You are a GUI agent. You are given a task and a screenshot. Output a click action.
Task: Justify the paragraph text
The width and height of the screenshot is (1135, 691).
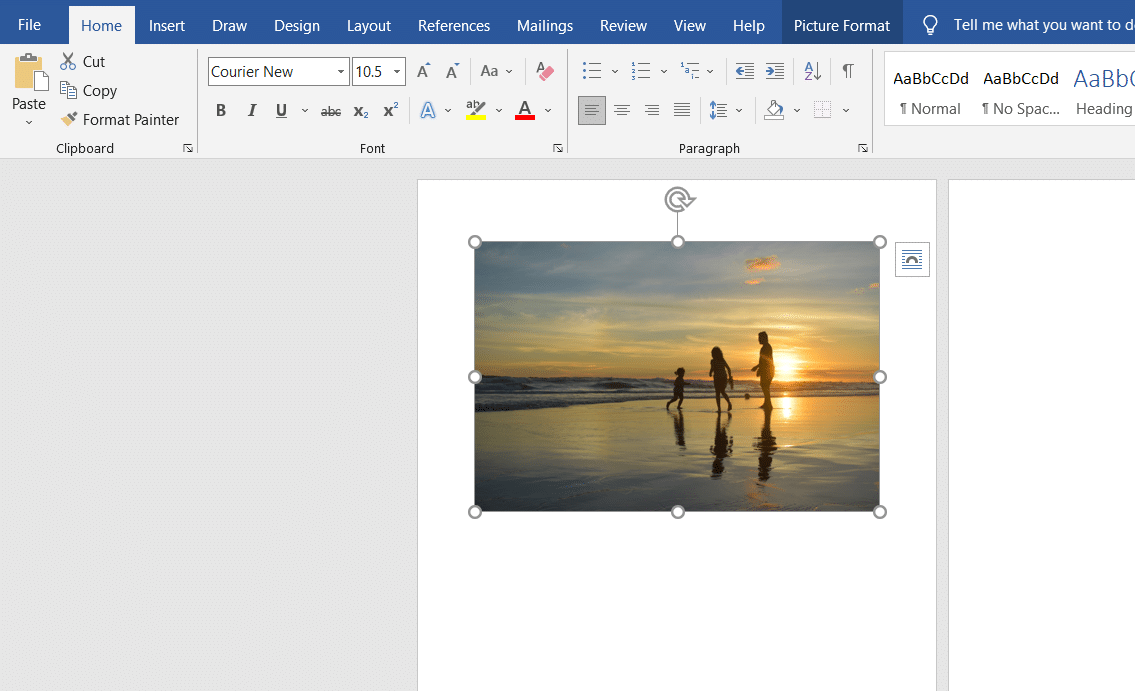click(x=682, y=110)
